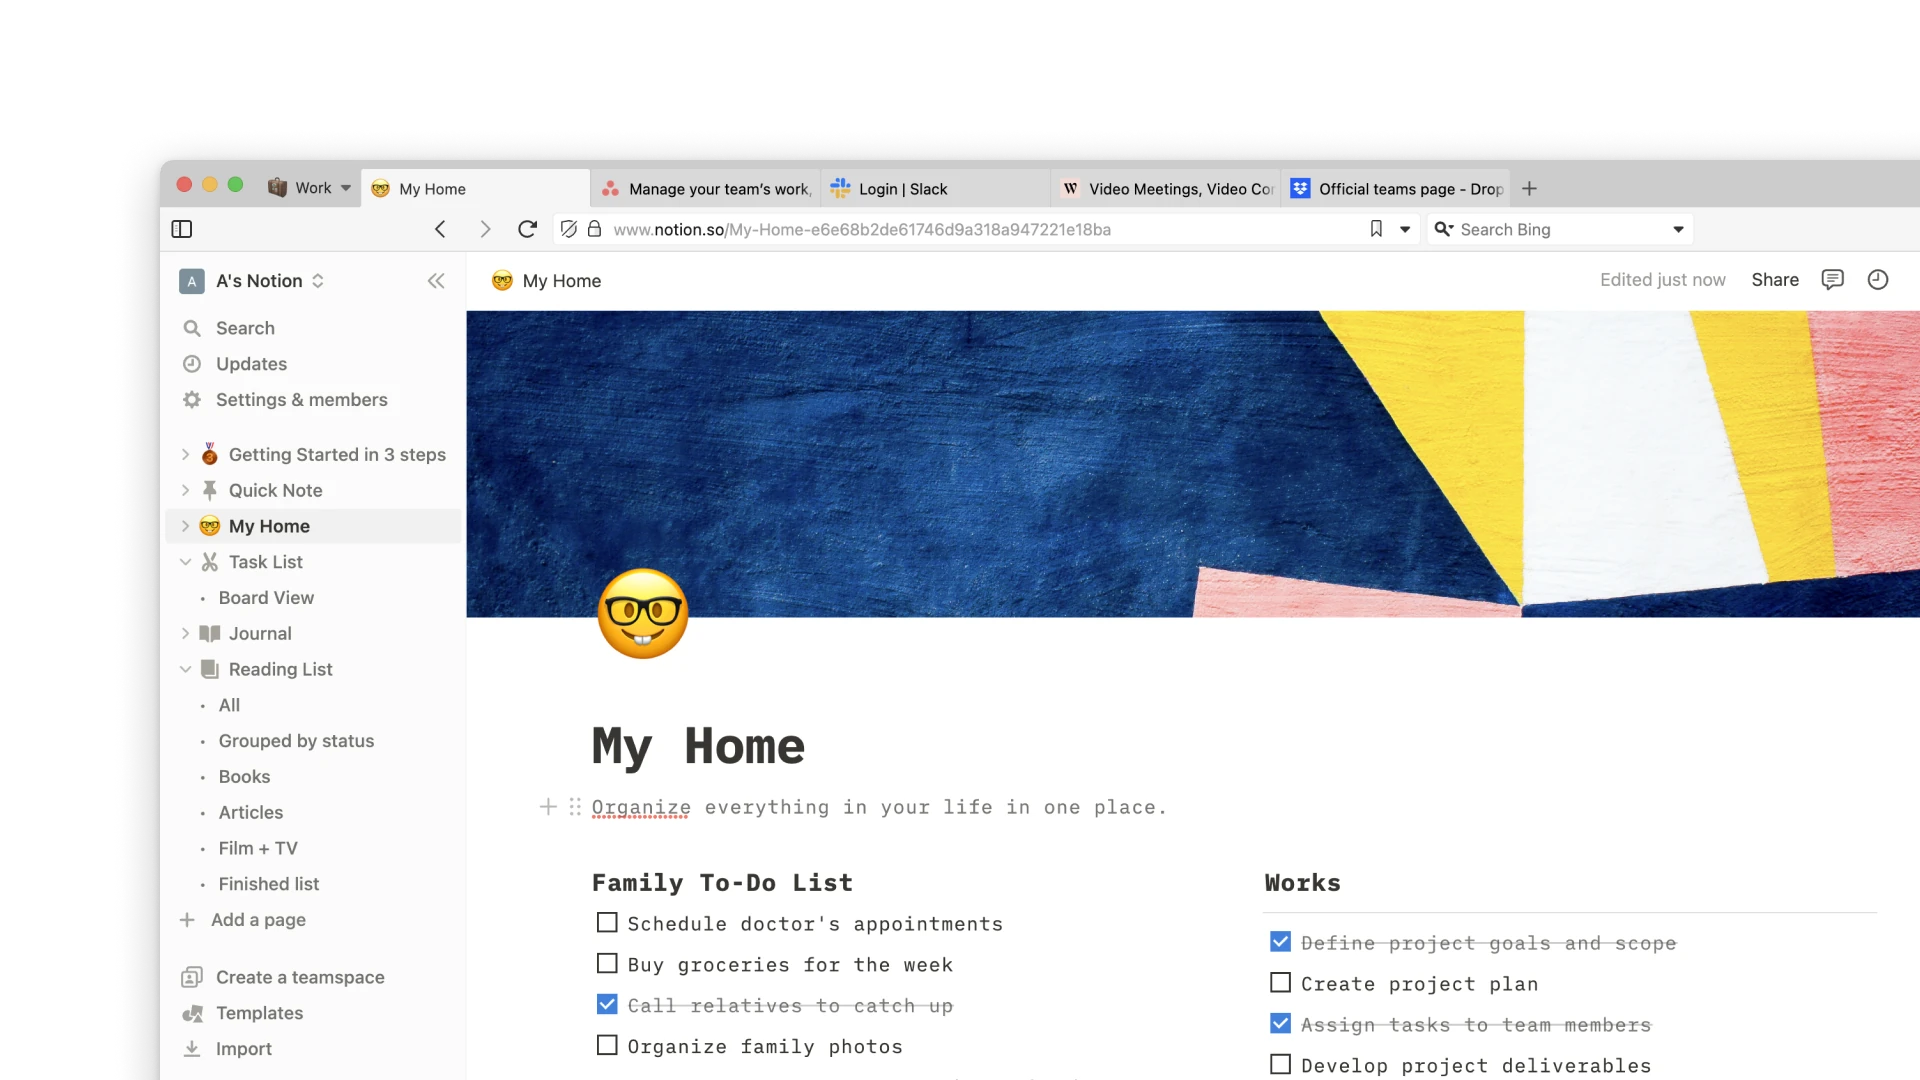Open Templates from the sidebar
Image resolution: width=1920 pixels, height=1080 pixels.
point(259,1013)
